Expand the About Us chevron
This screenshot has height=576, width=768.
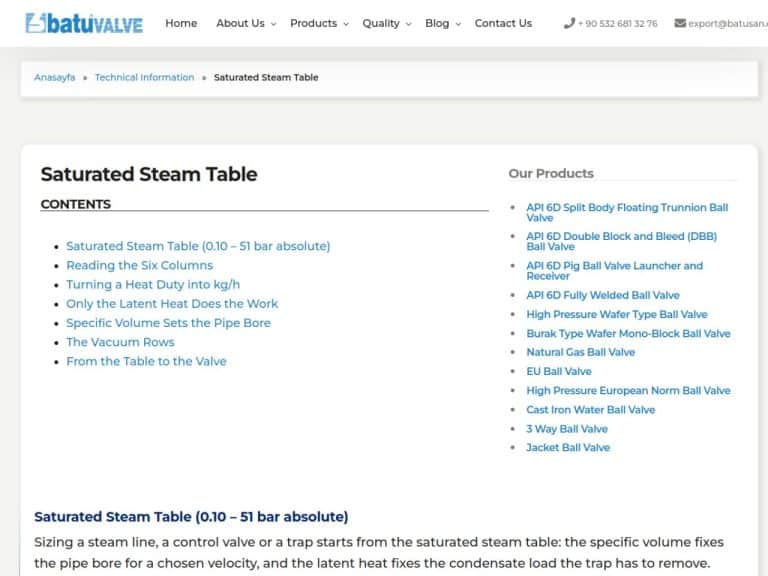pyautogui.click(x=273, y=24)
